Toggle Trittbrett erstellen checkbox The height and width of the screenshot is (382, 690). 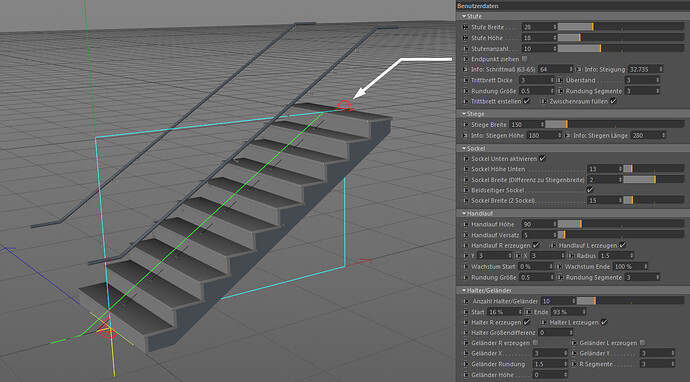(x=526, y=101)
